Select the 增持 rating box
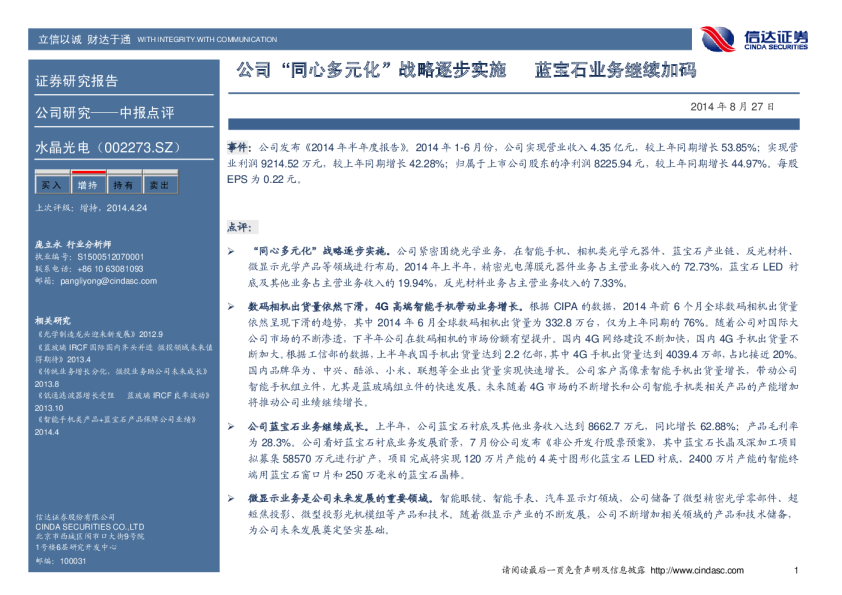 click(x=87, y=185)
